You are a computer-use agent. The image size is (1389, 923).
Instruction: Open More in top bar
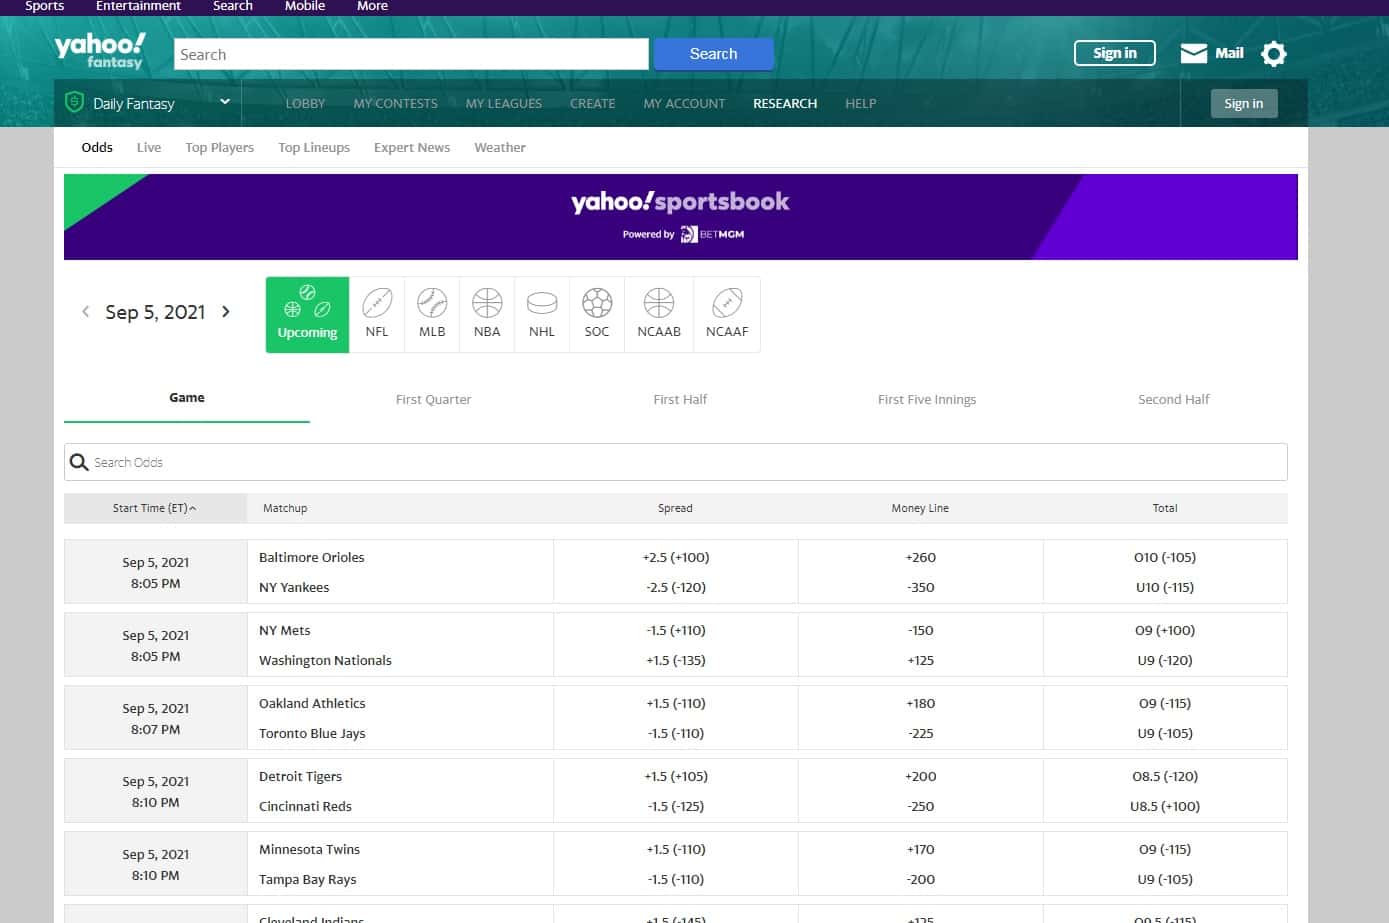[x=372, y=6]
